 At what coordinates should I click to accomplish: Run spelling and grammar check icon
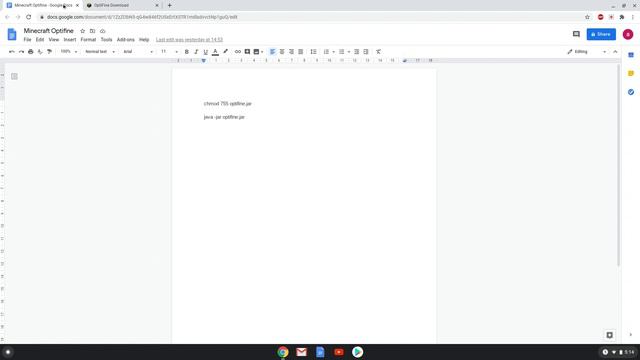point(40,52)
